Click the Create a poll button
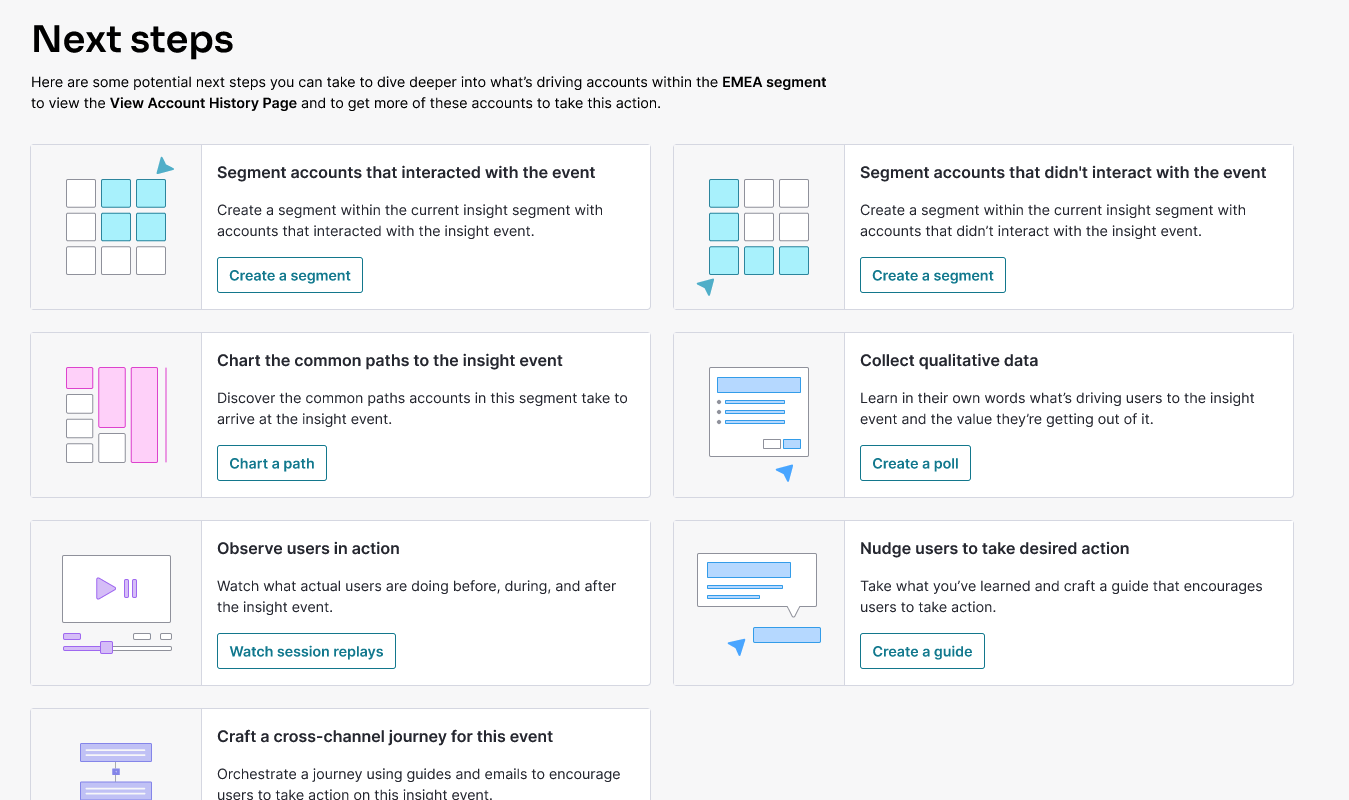Image resolution: width=1349 pixels, height=800 pixels. point(916,463)
